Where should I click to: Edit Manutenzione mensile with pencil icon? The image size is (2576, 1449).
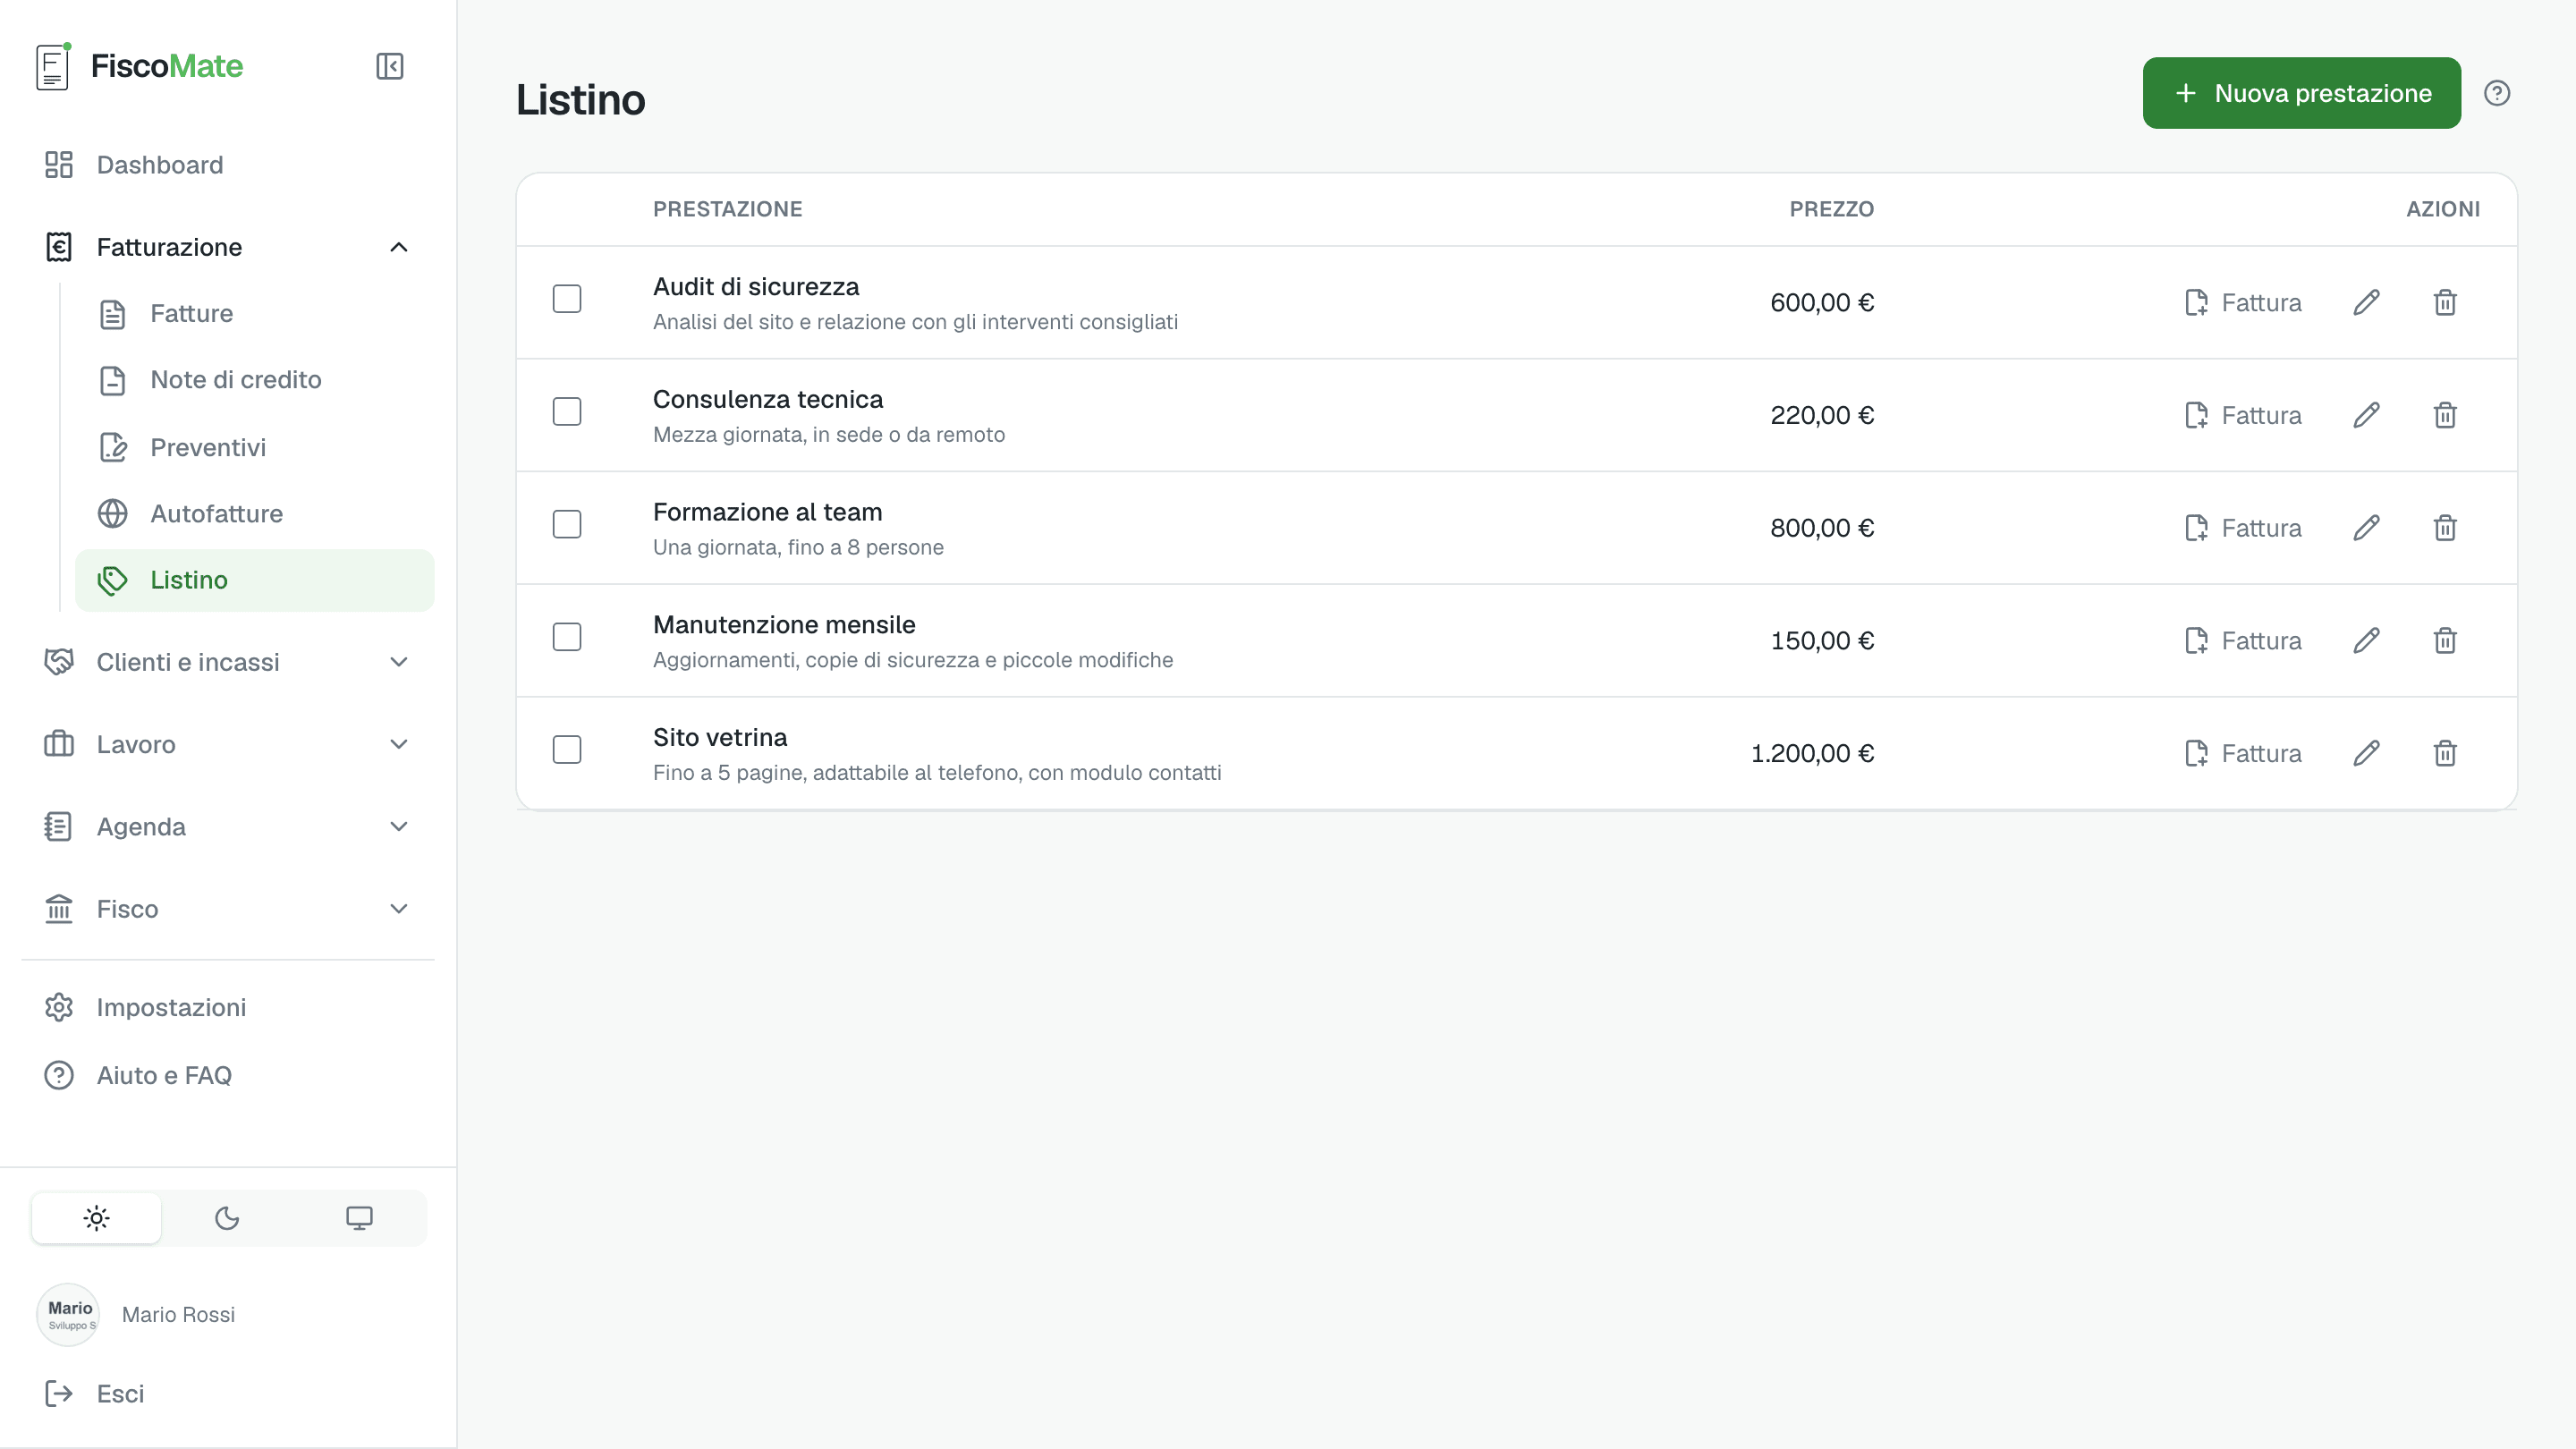pos(2366,640)
